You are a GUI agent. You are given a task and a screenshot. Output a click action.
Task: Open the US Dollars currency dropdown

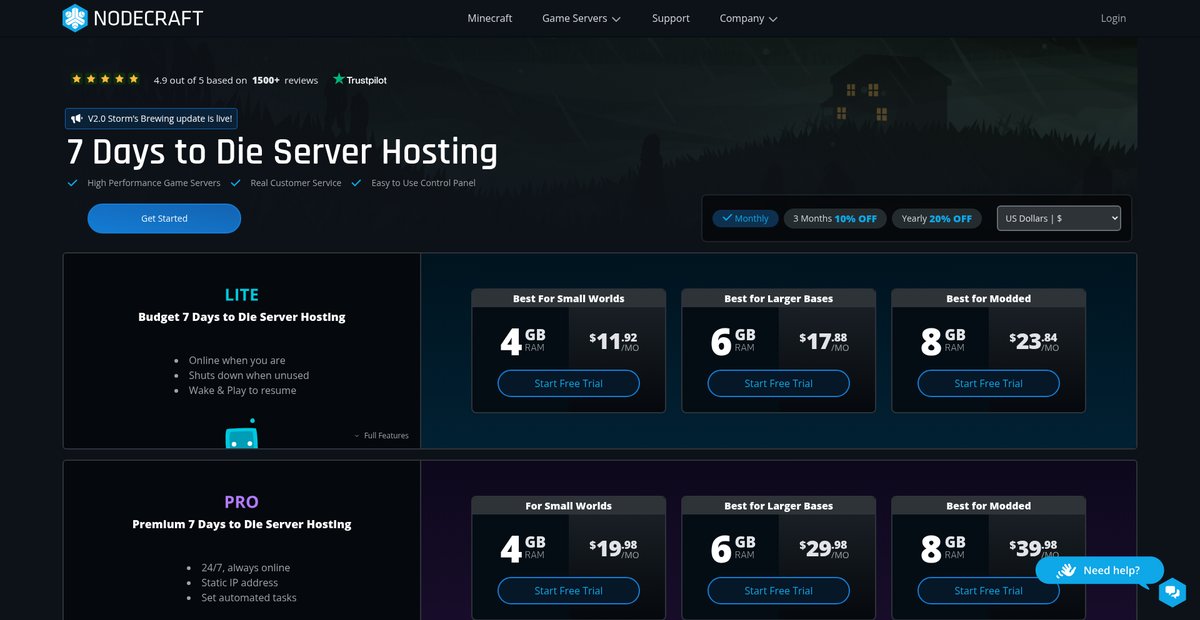(x=1059, y=218)
